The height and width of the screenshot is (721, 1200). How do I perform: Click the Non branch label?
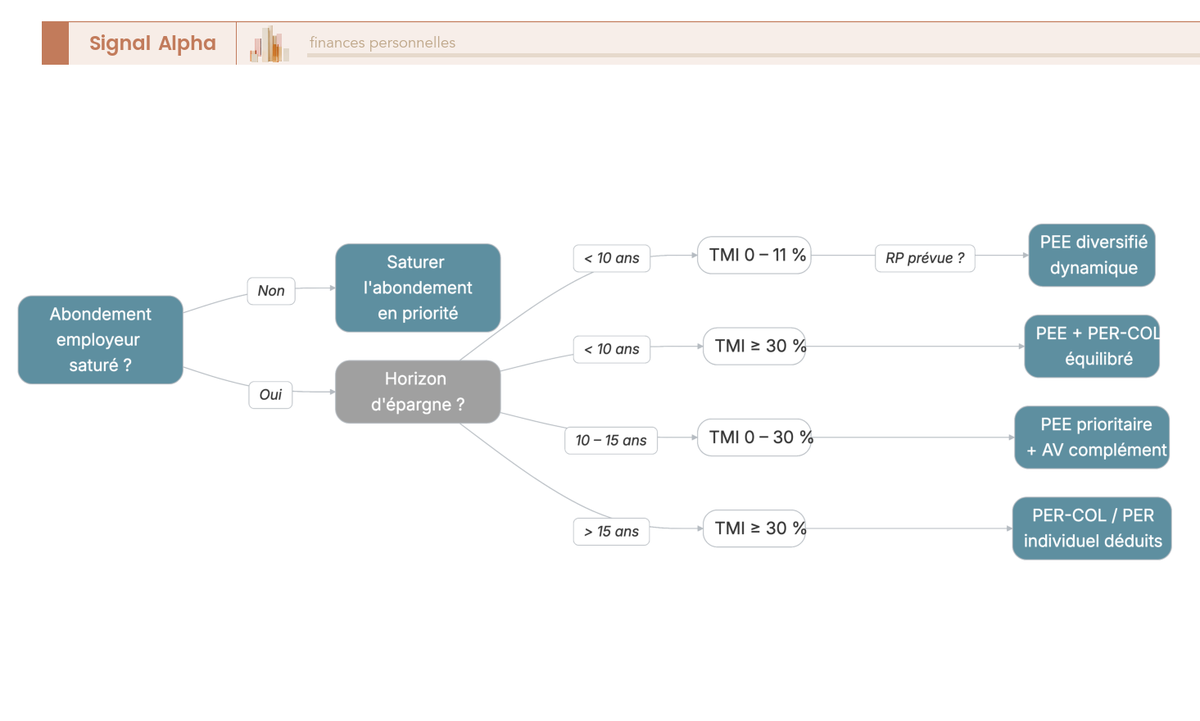(271, 291)
